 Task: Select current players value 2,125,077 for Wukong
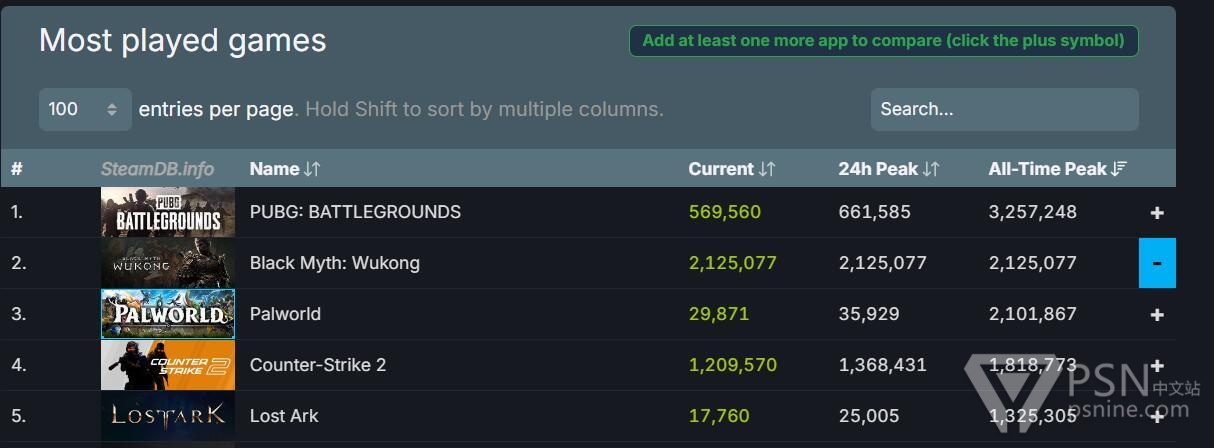(733, 263)
